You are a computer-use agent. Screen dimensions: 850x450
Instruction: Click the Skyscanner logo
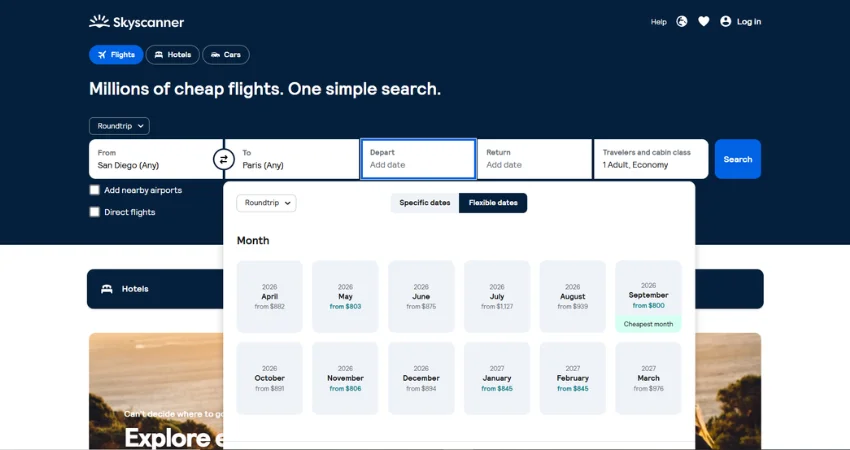point(137,22)
